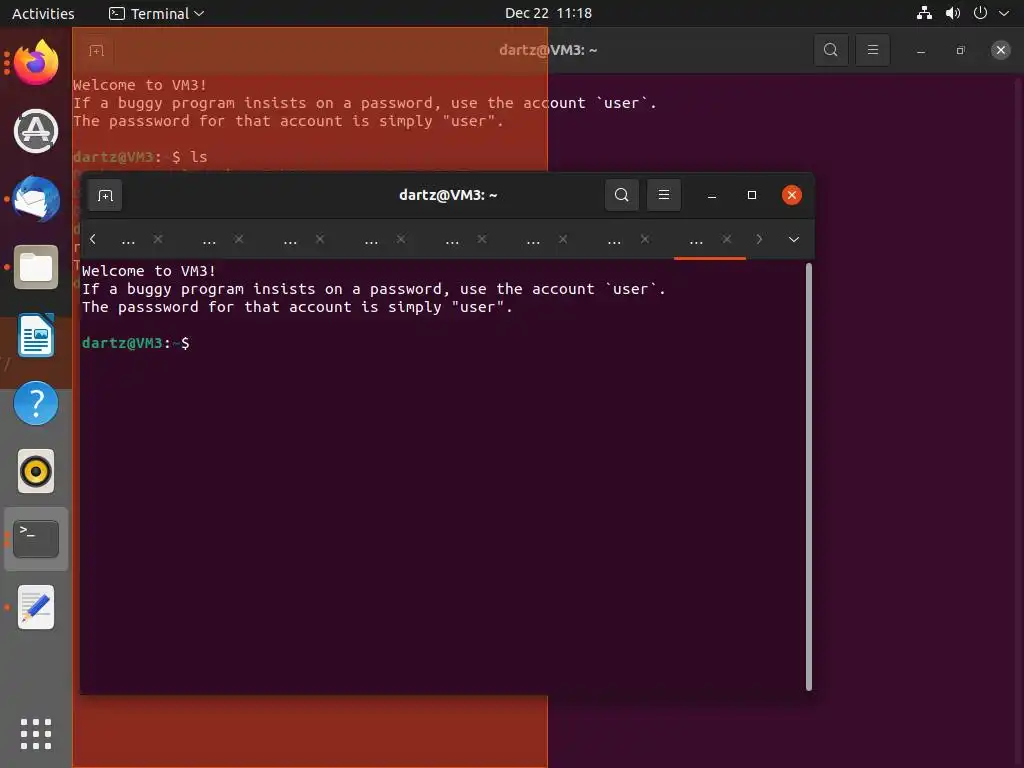This screenshot has height=768, width=1024.
Task: Open a new tab in the background terminal window
Action: pos(97,50)
